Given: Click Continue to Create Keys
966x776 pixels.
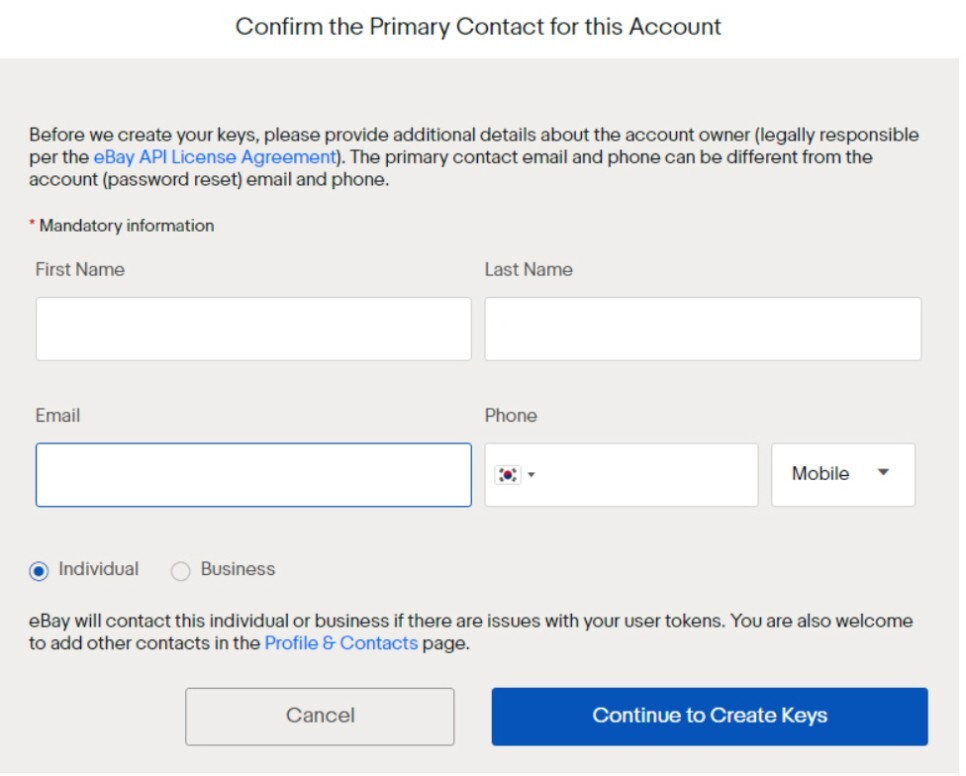Looking at the screenshot, I should tap(709, 716).
